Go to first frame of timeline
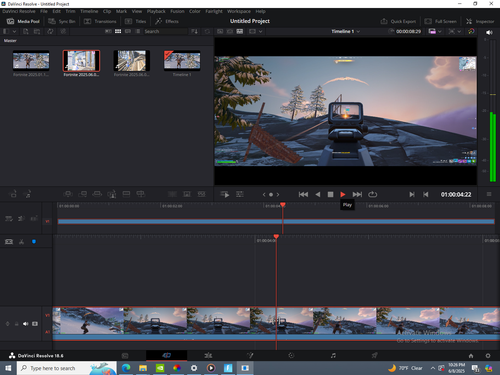 (303, 194)
